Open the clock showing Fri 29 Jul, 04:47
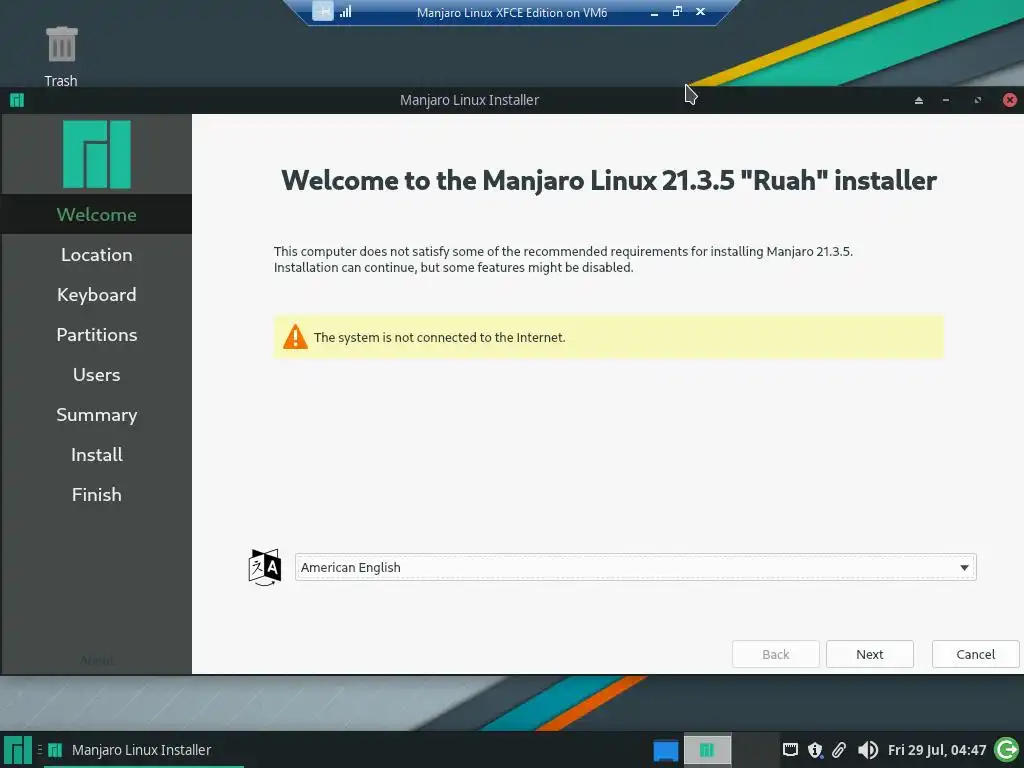The image size is (1024, 768). tap(936, 750)
